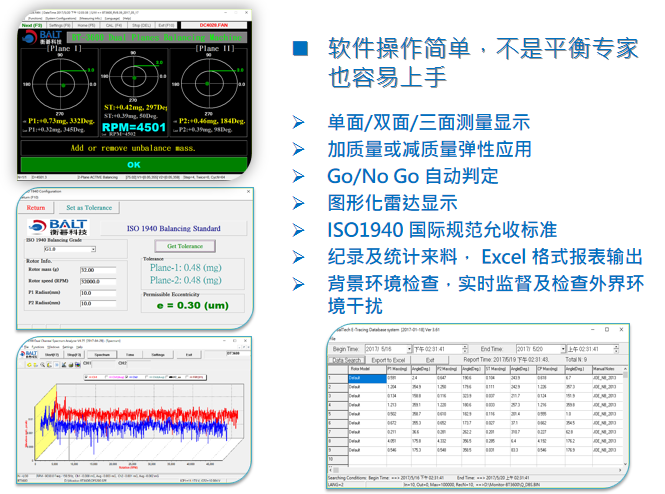Click Stop (DEL) in balancing machine toolbar
The height and width of the screenshot is (494, 665).
[x=141, y=25]
